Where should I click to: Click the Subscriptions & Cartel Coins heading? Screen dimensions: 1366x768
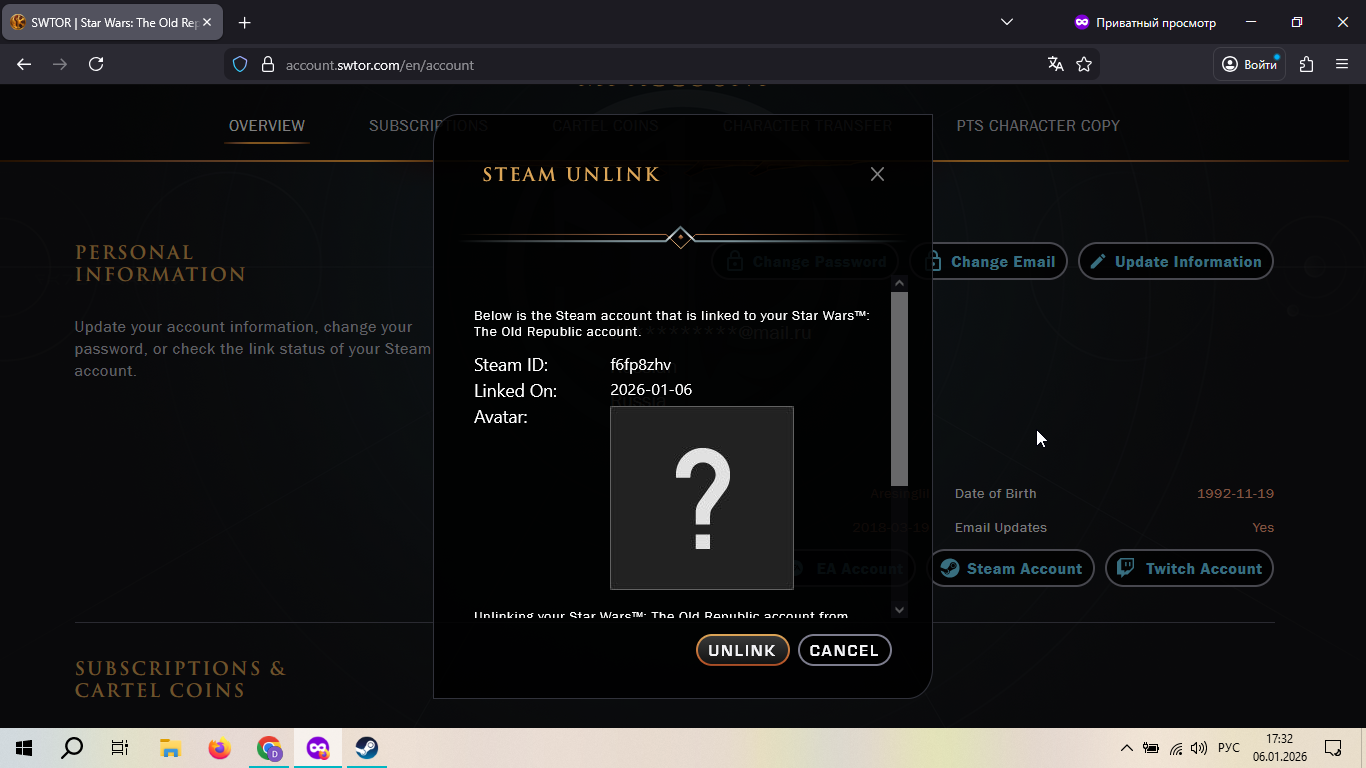(x=180, y=679)
